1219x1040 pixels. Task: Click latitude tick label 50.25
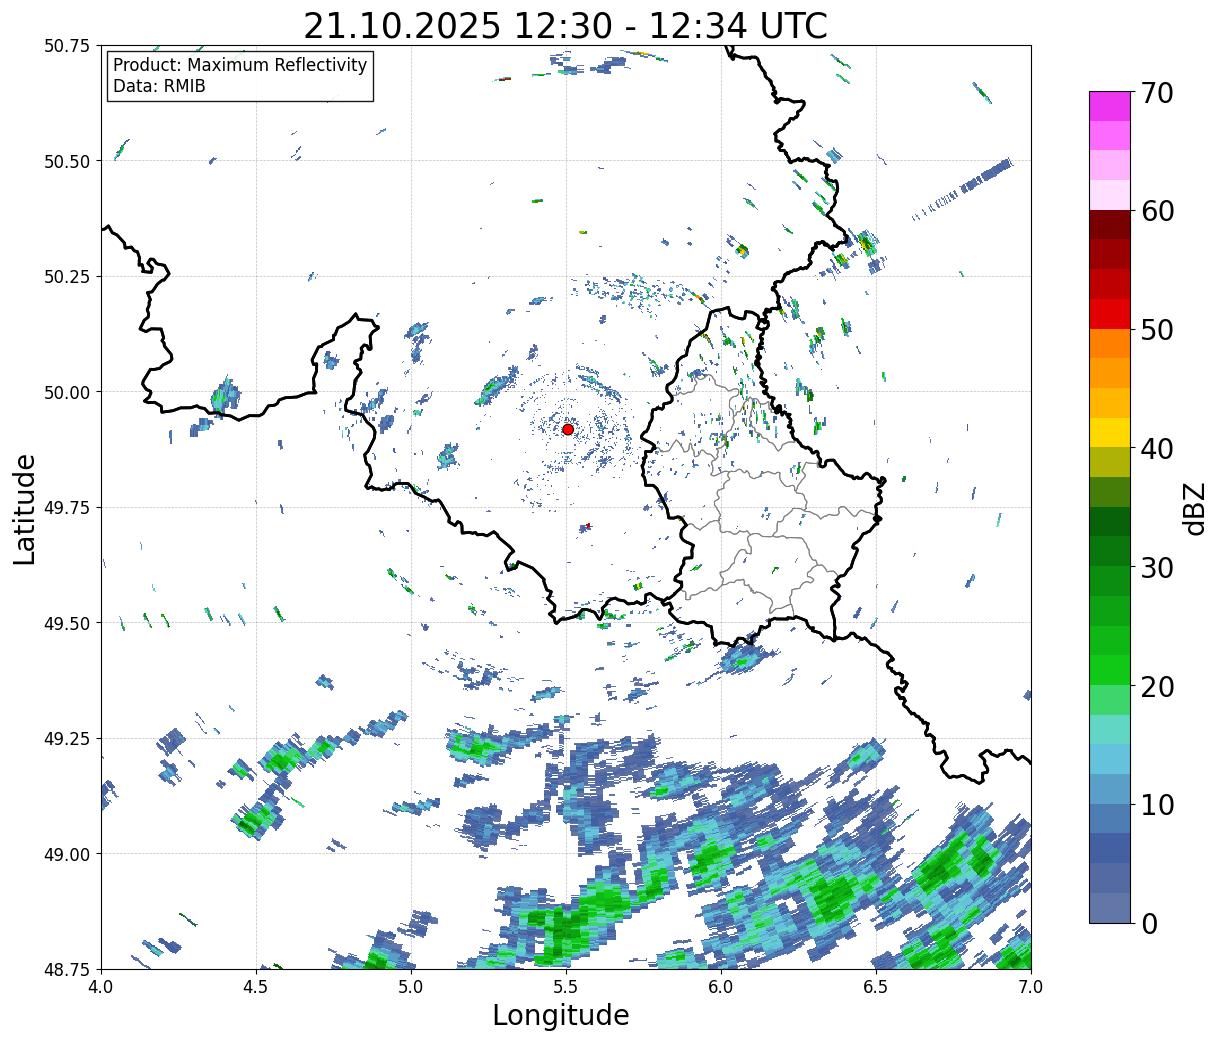pos(67,277)
